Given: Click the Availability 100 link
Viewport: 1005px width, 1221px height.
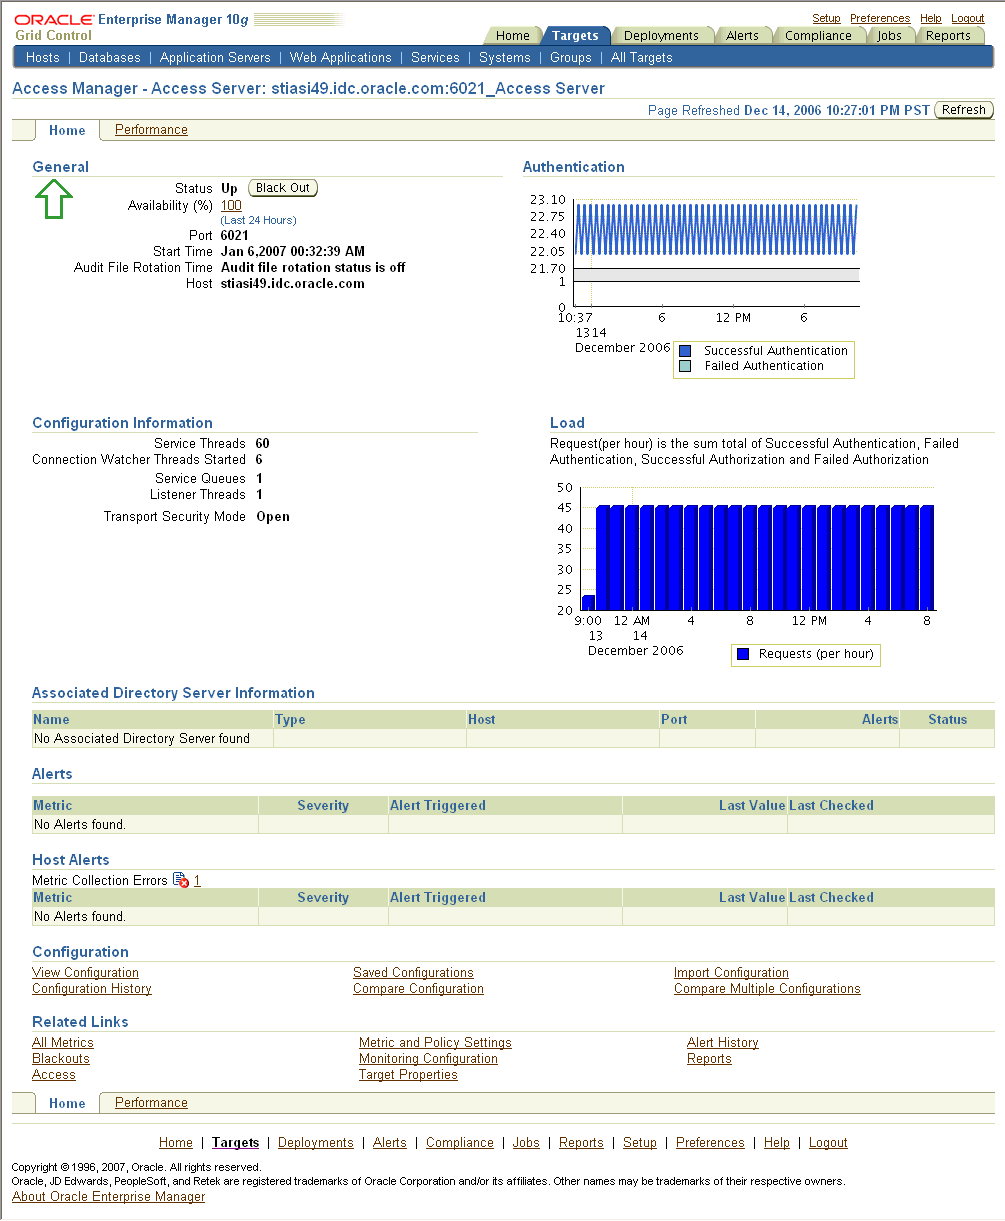Looking at the screenshot, I should tap(230, 204).
